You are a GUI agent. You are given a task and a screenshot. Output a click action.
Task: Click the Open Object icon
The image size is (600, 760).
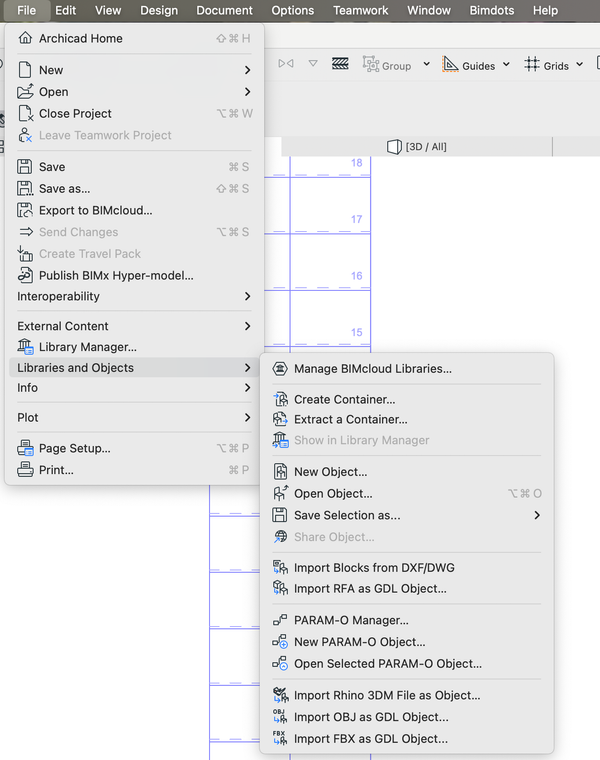point(280,493)
